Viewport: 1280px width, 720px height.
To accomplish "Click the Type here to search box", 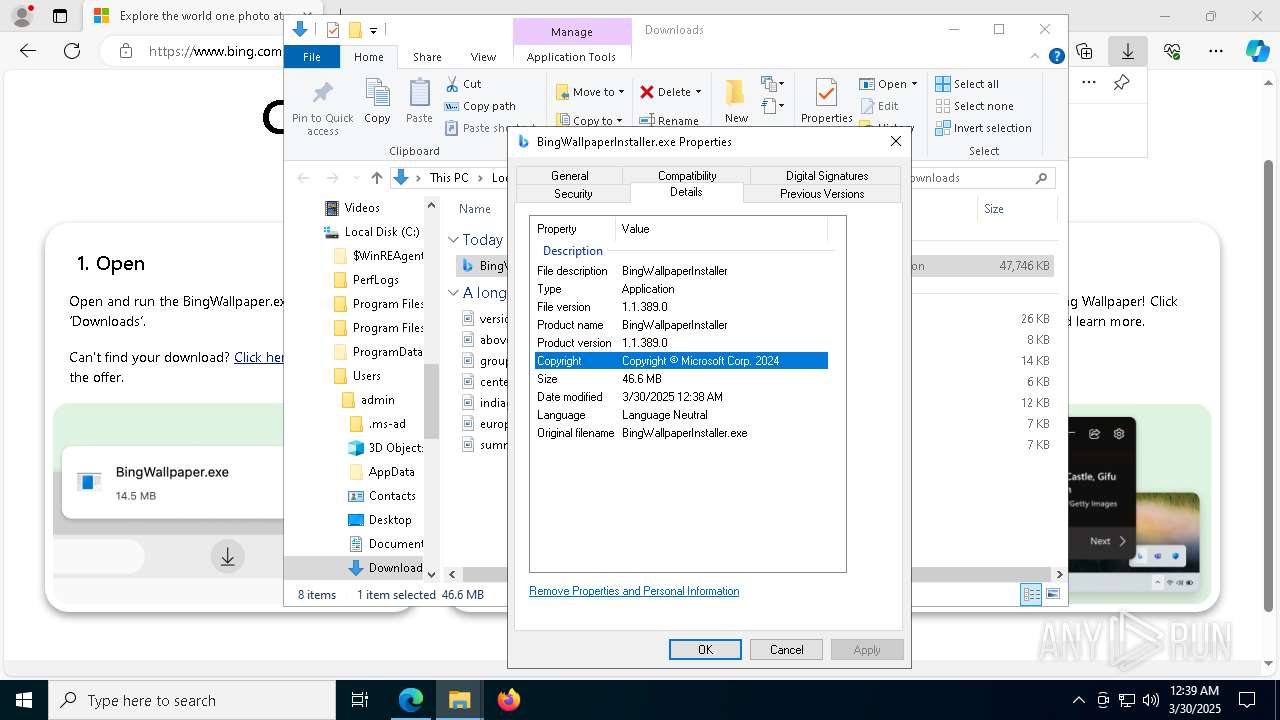I will (192, 700).
